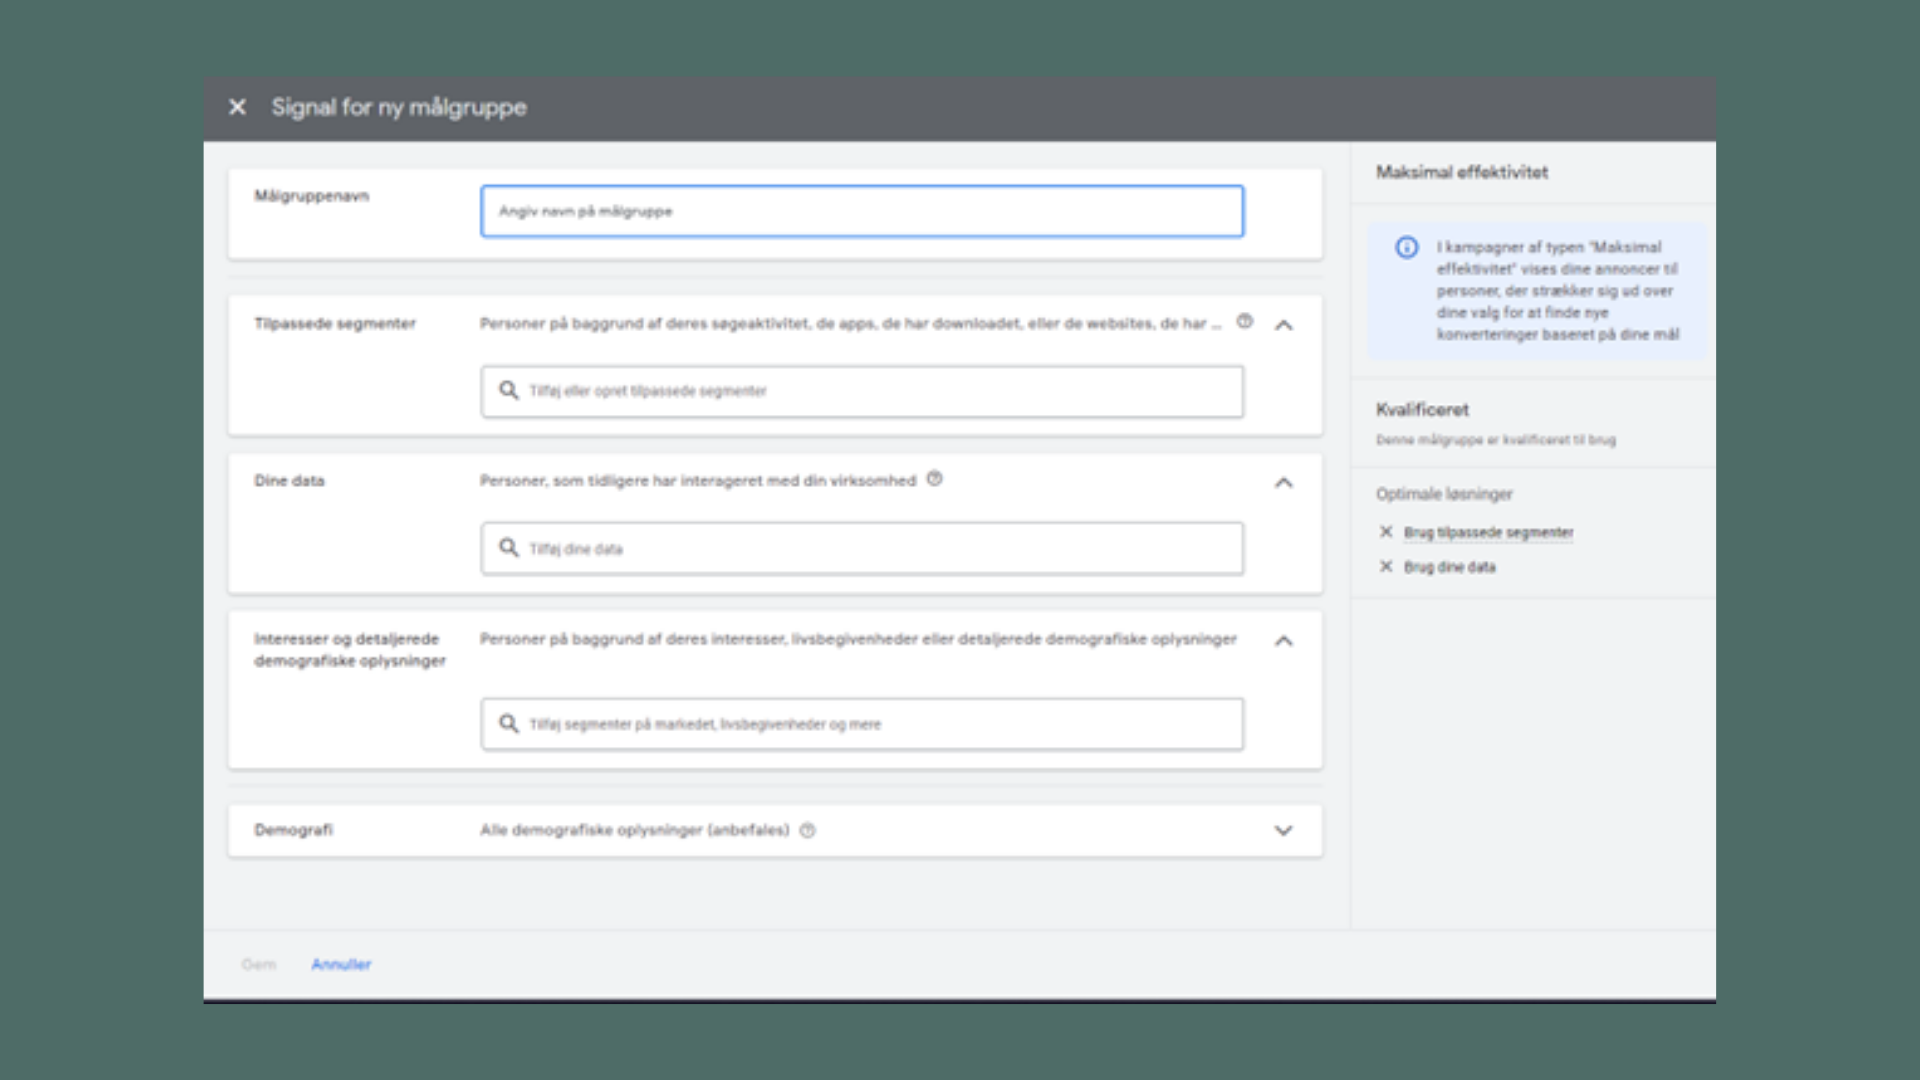1920x1080 pixels.
Task: Click the Brug tilpassede segmenter link
Action: pyautogui.click(x=1488, y=532)
